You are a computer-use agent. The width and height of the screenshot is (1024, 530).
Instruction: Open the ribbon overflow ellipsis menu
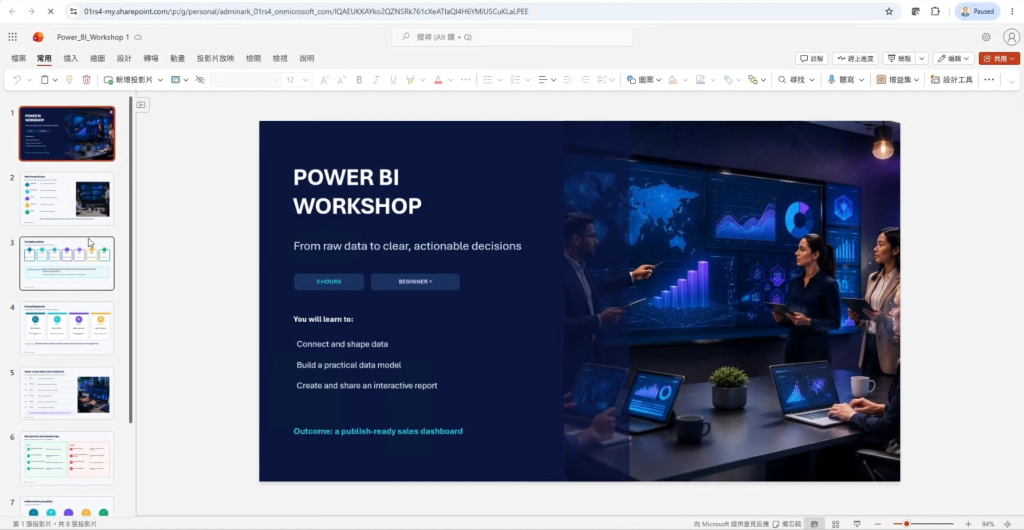click(989, 80)
